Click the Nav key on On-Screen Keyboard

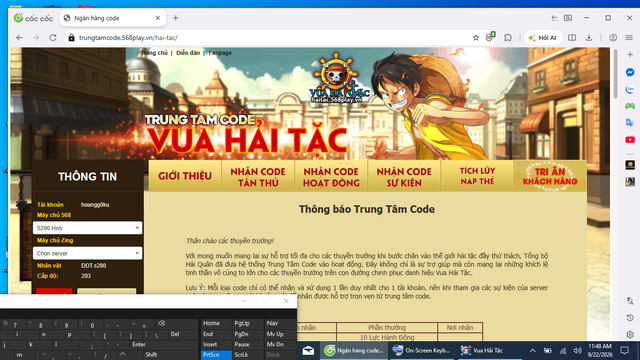click(x=280, y=323)
